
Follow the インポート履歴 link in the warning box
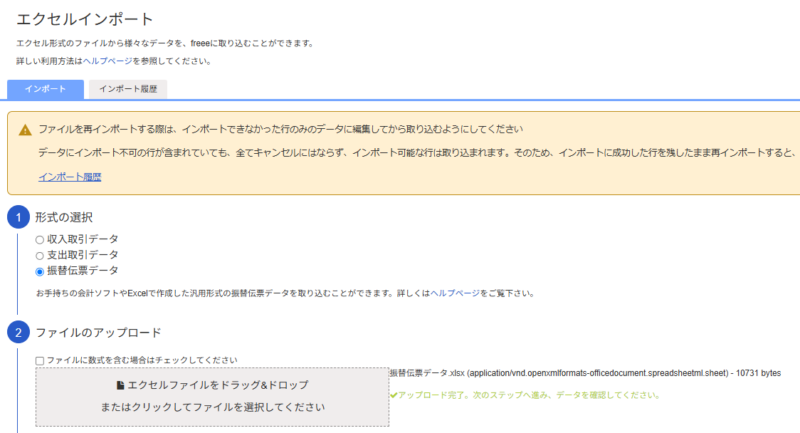[x=70, y=177]
